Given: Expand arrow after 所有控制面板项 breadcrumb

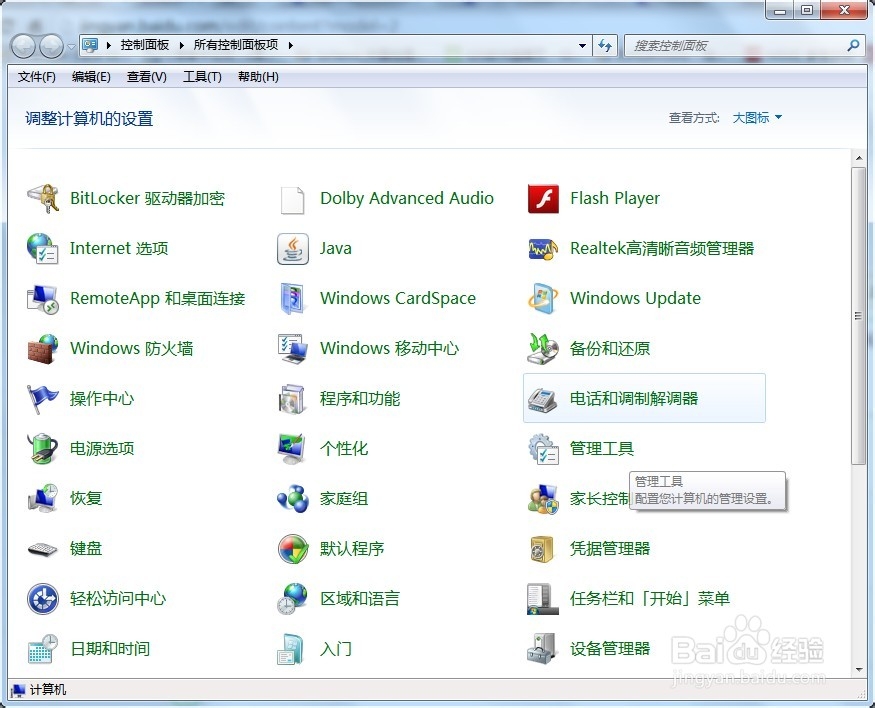Looking at the screenshot, I should (x=291, y=46).
